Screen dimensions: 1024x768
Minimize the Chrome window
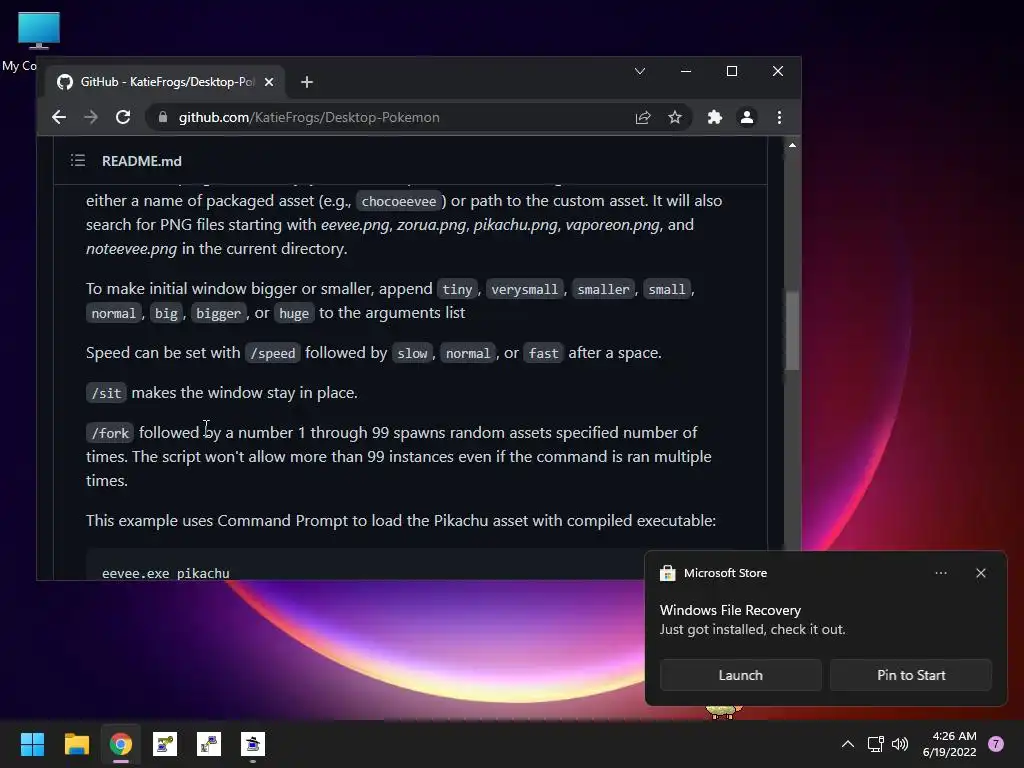686,71
